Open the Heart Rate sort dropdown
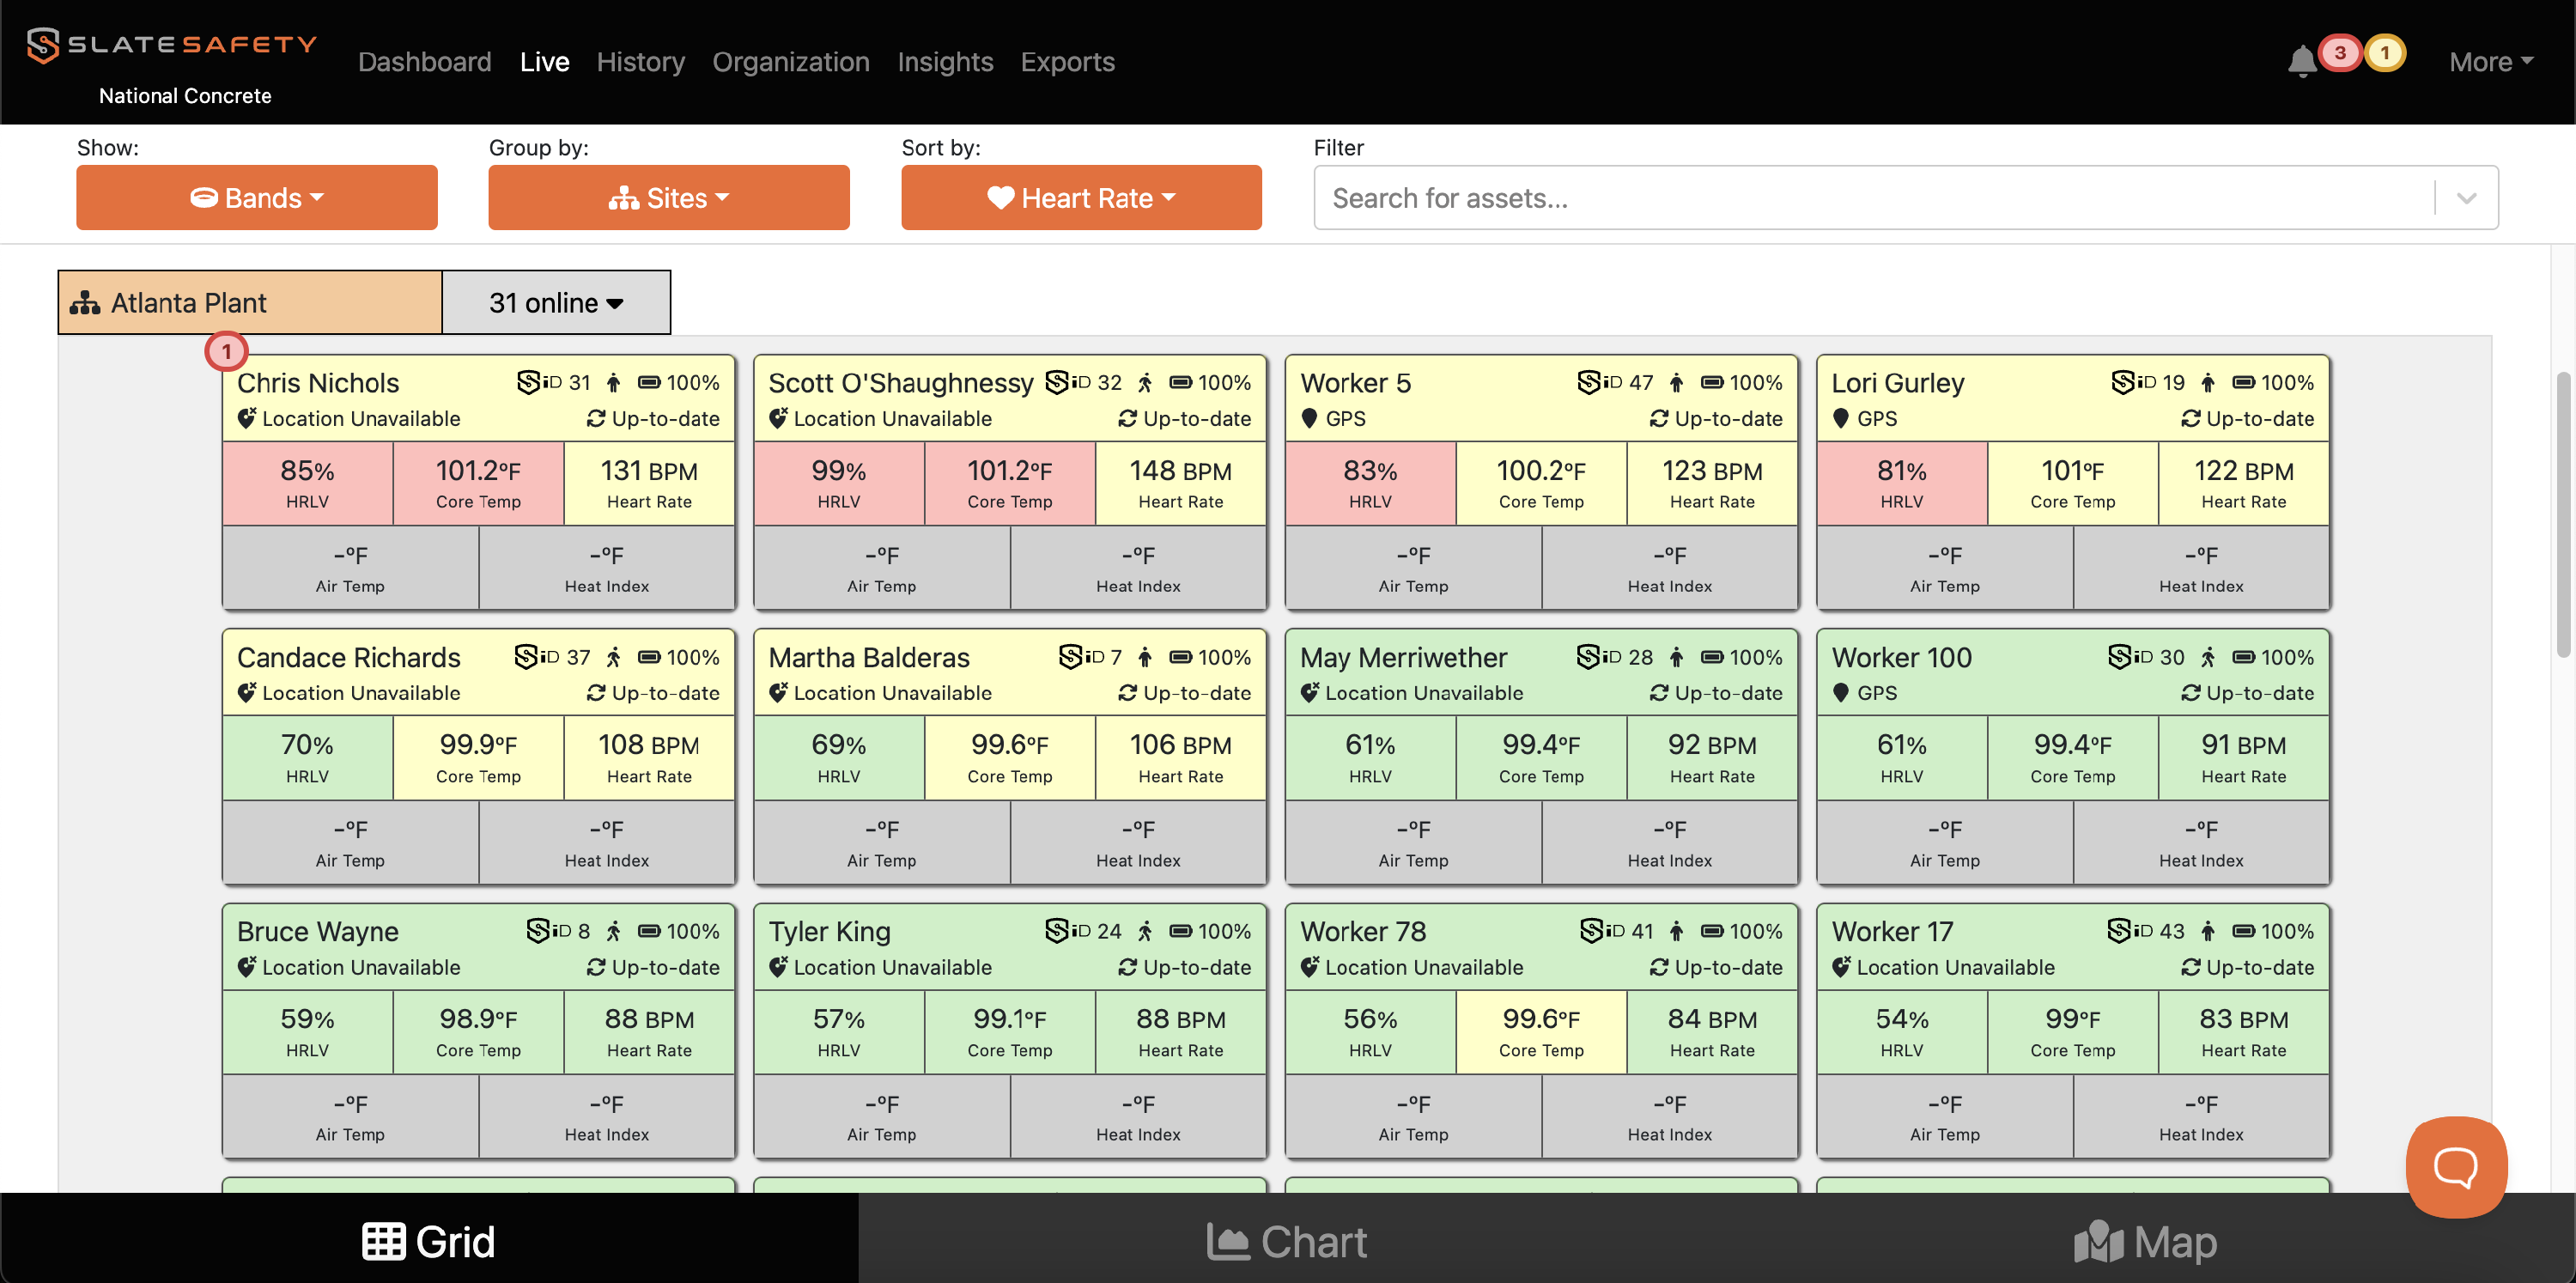Image resolution: width=2576 pixels, height=1283 pixels. (x=1081, y=198)
